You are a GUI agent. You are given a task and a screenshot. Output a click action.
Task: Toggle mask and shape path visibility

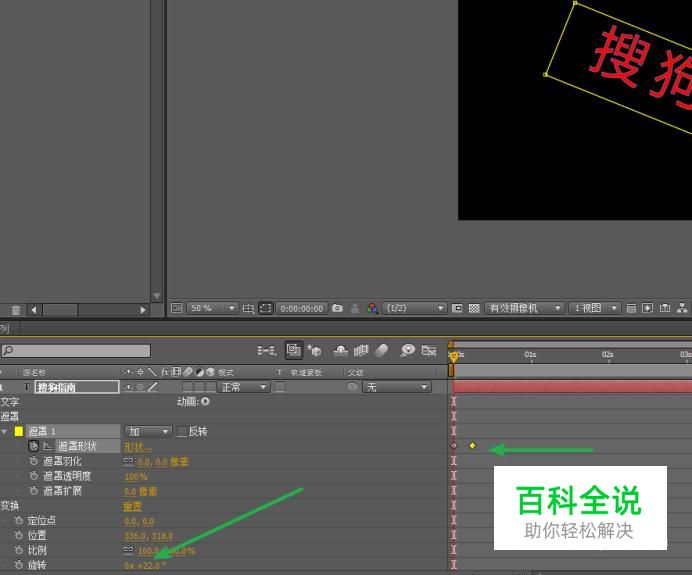tap(266, 308)
